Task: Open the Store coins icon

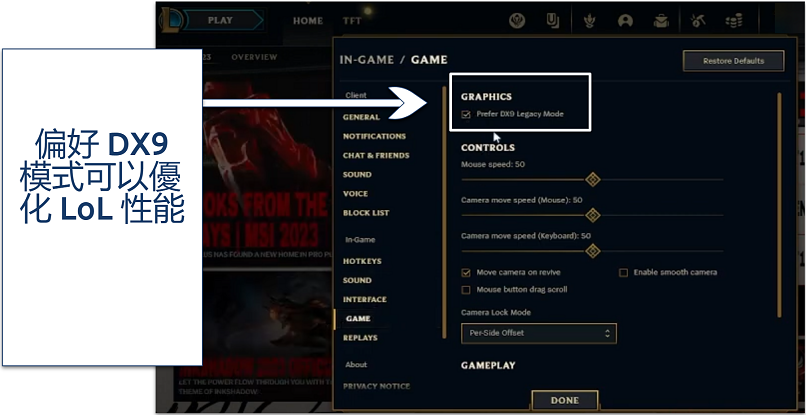Action: [x=734, y=21]
